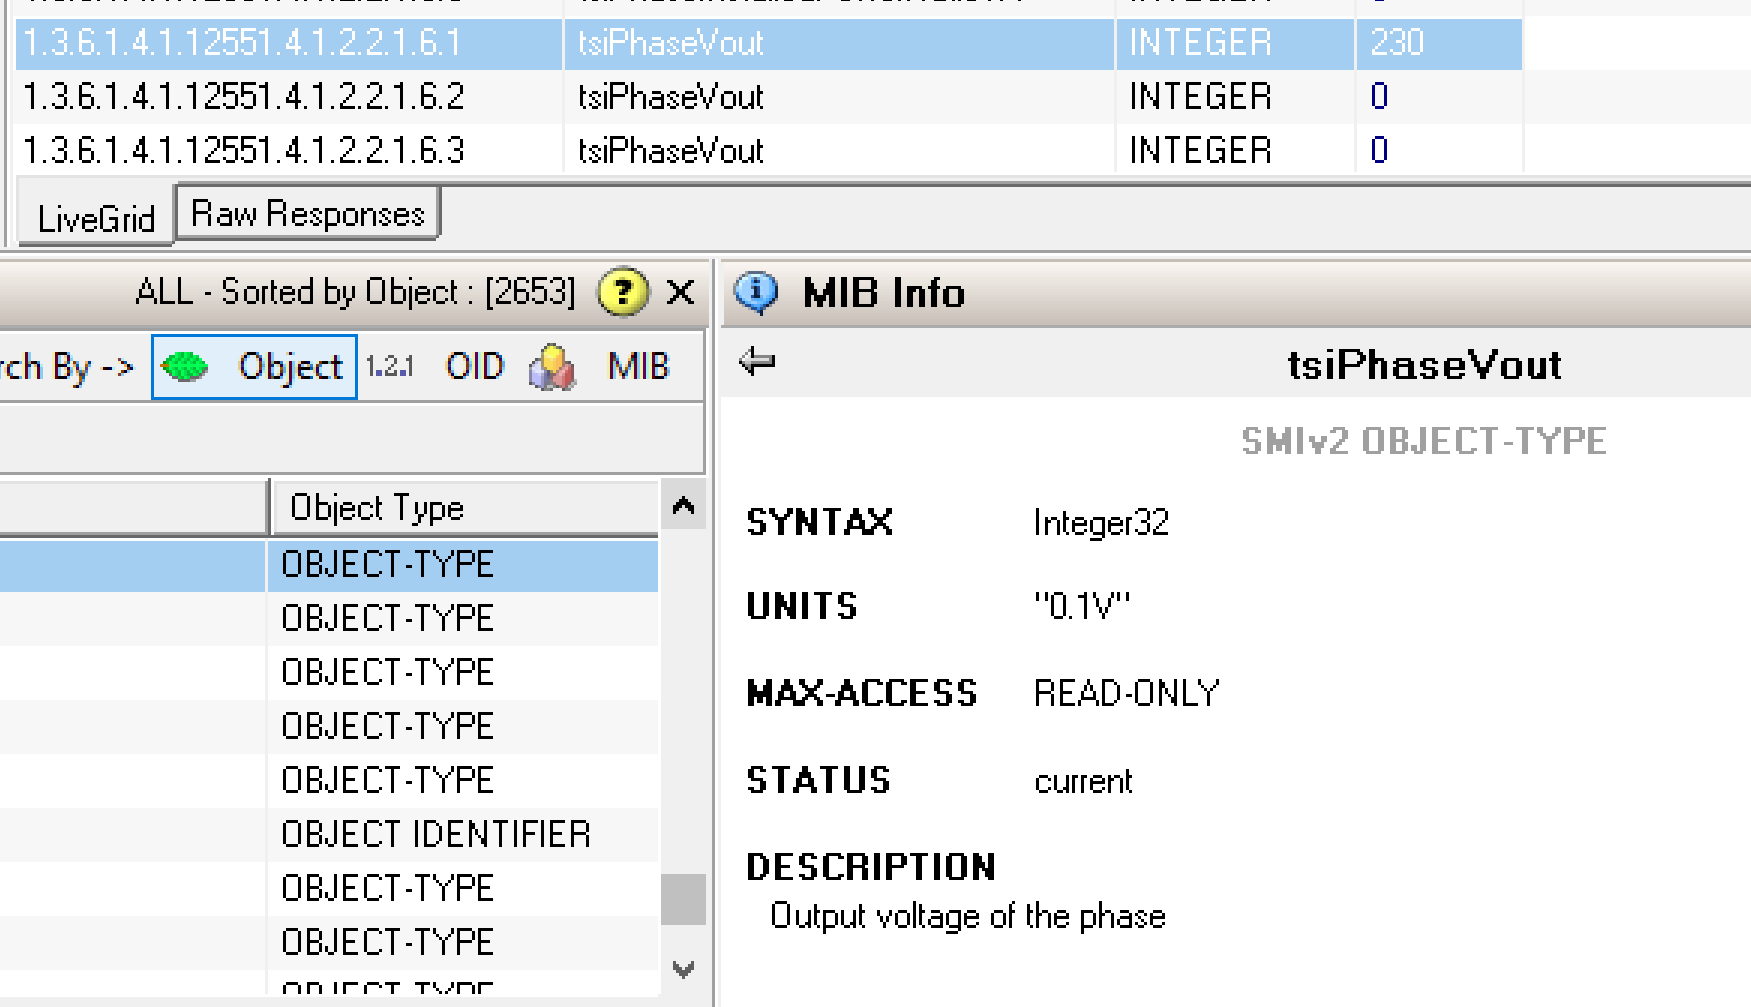The width and height of the screenshot is (1751, 1007).
Task: Click the READ-ONLY max-access value
Action: tap(1126, 693)
